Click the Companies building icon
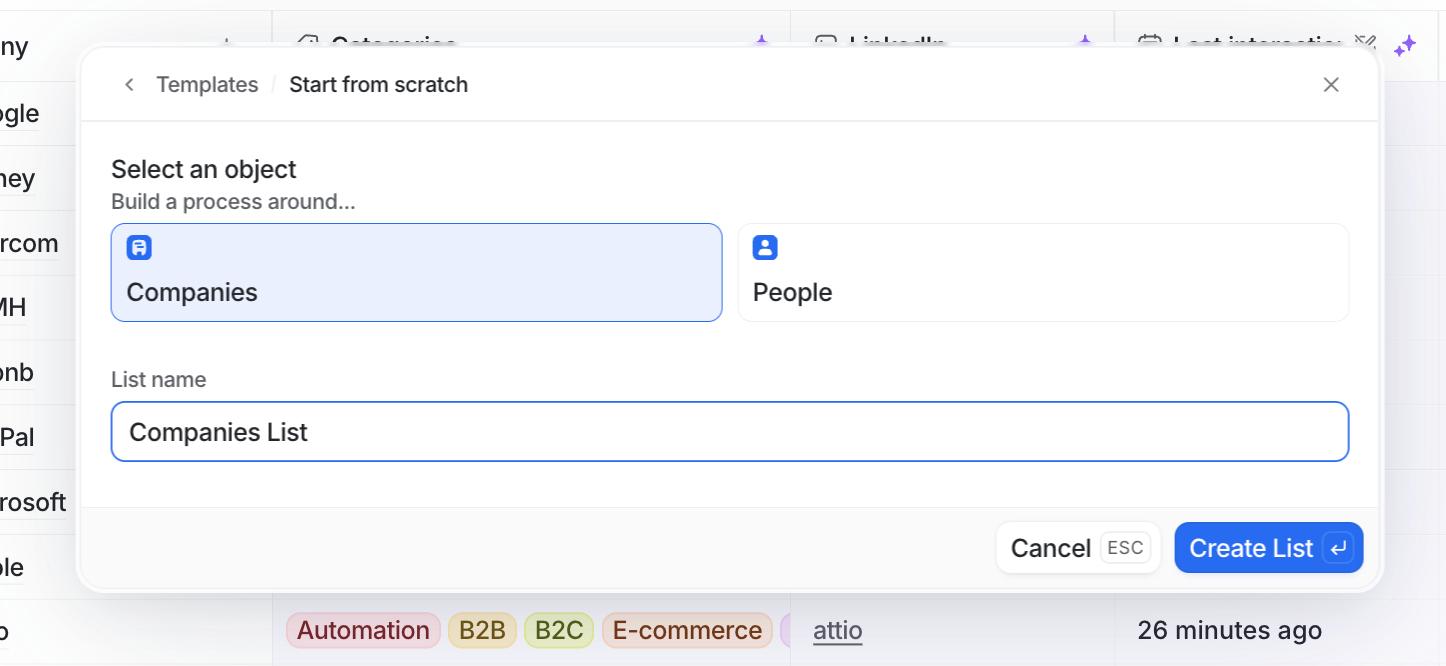 click(x=139, y=248)
